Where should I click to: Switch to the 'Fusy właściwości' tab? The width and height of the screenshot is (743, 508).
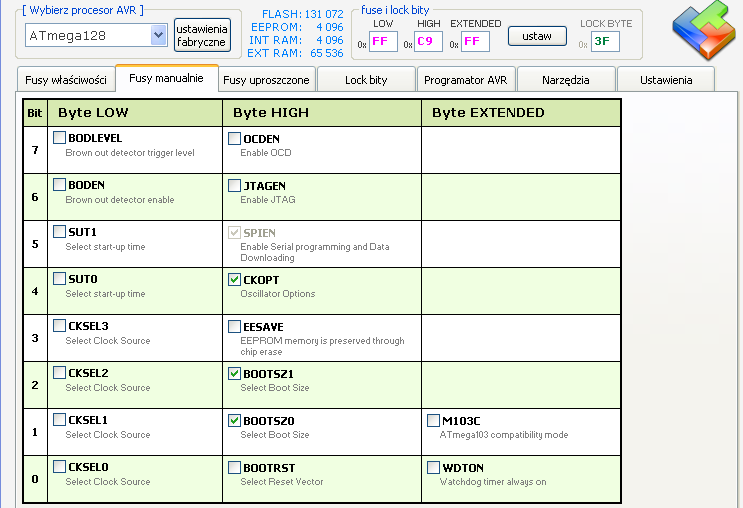(66, 79)
